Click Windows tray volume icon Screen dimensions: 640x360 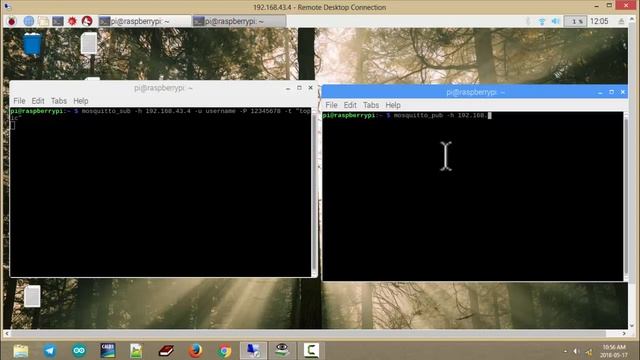pyautogui.click(x=576, y=351)
